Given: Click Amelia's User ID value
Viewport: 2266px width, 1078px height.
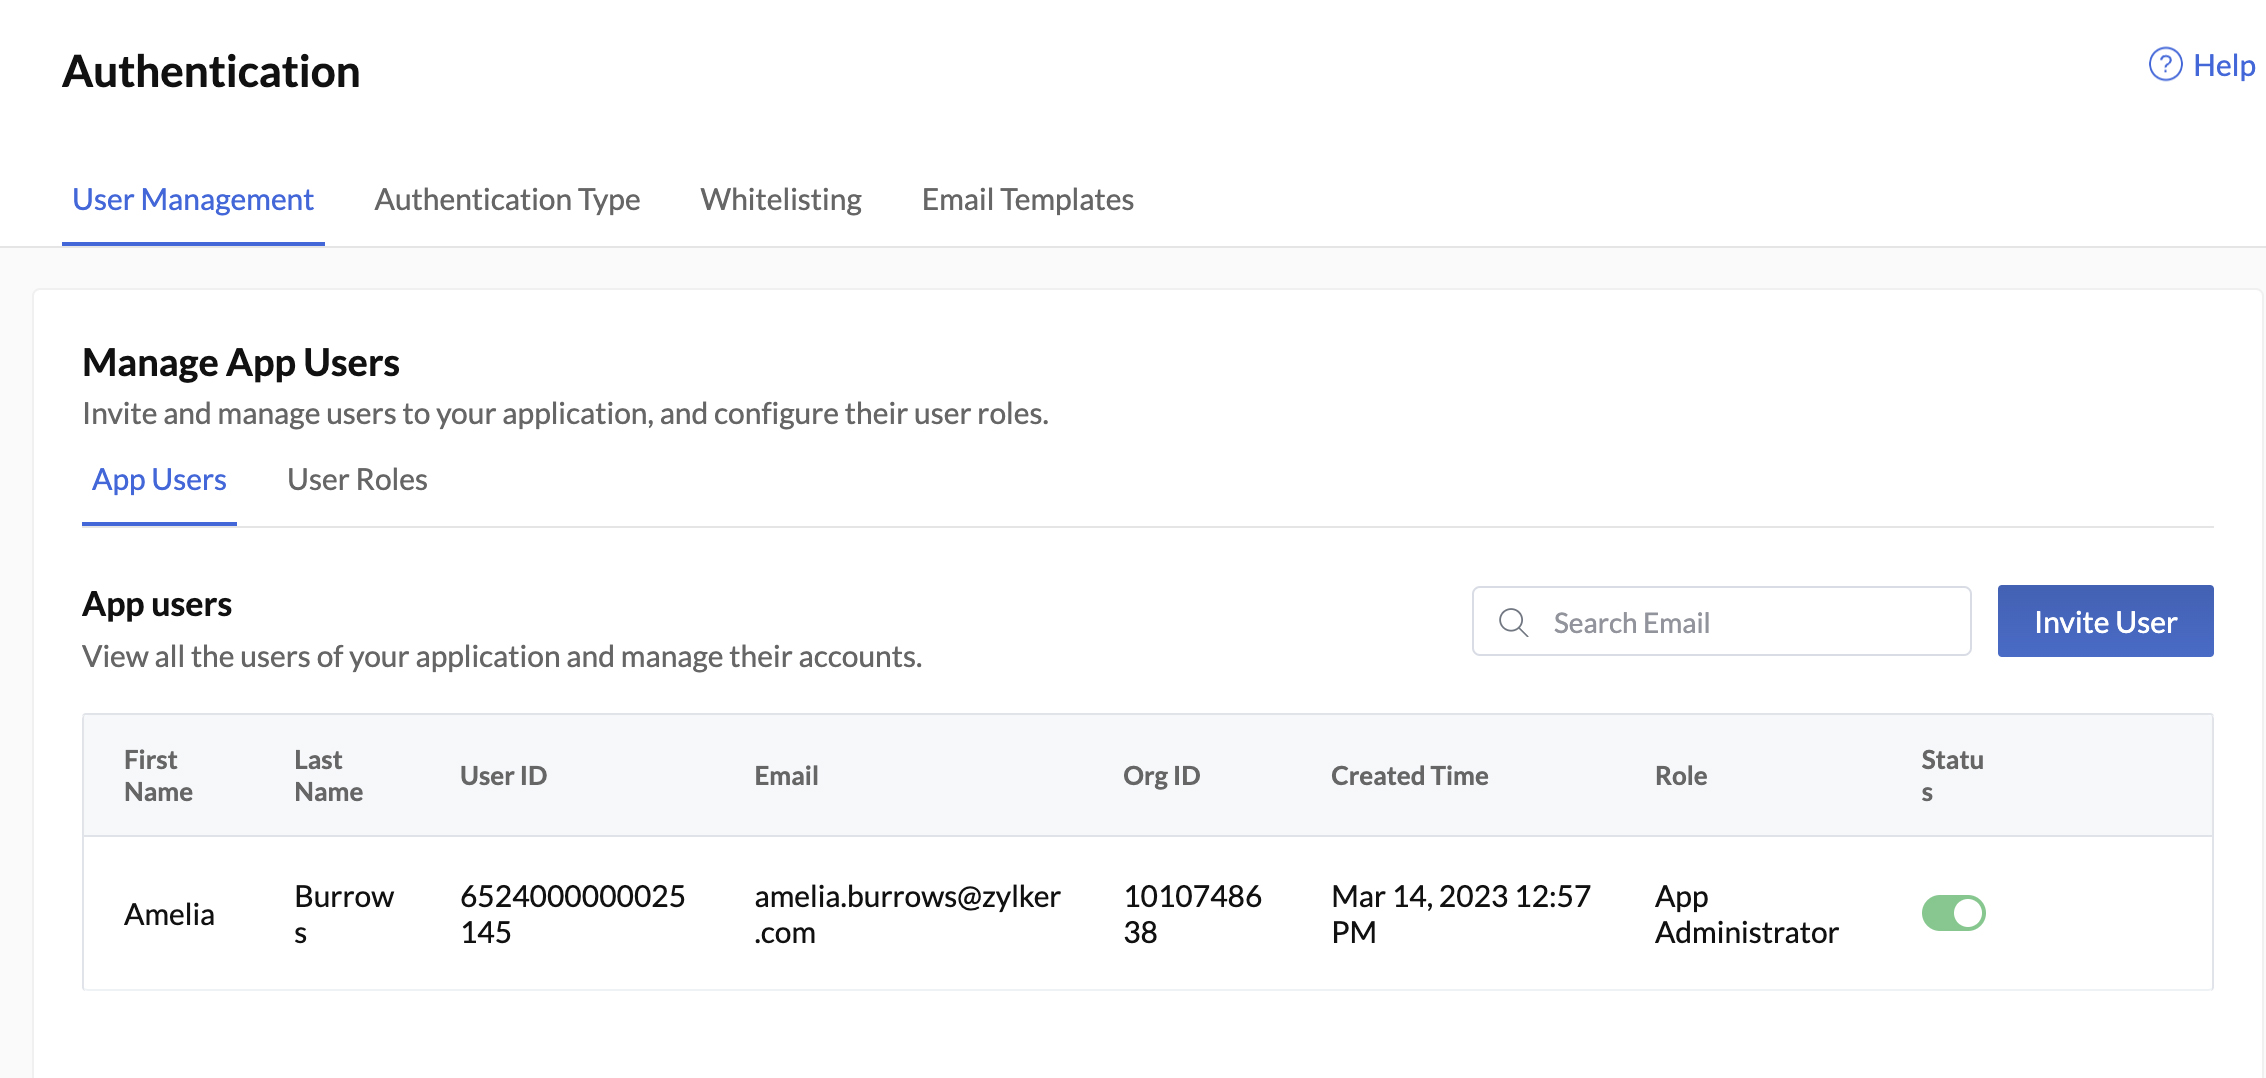Looking at the screenshot, I should click(x=573, y=913).
